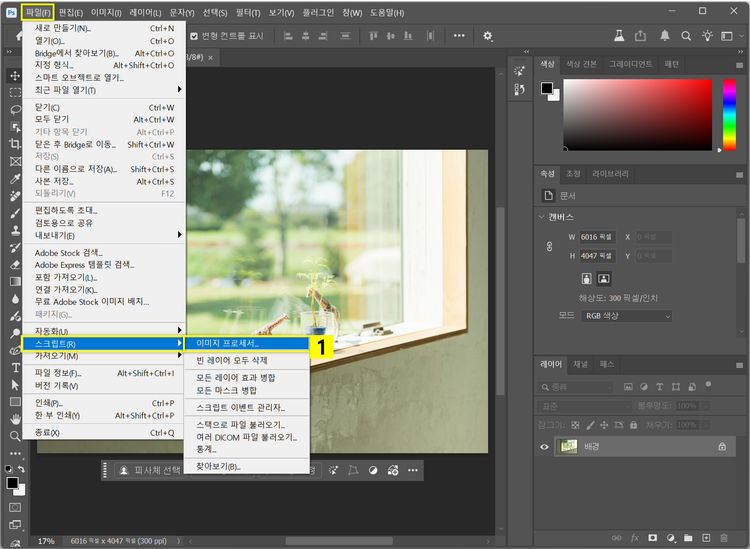The width and height of the screenshot is (750, 549).
Task: Choose 이미지 프로세서 from the submenu
Action: [x=227, y=343]
